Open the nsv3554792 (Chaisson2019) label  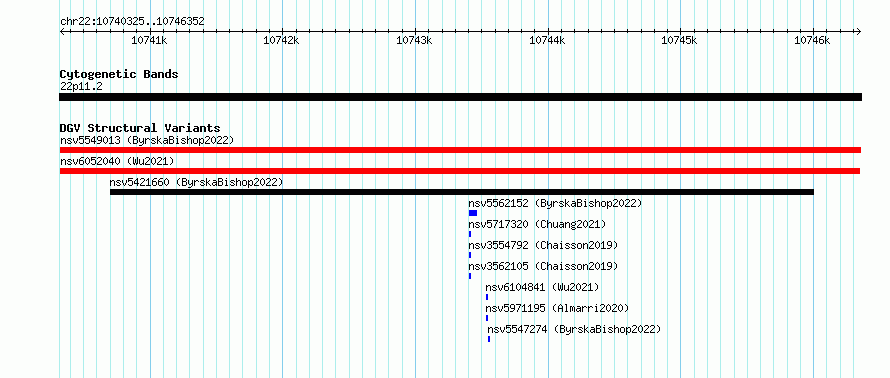(x=543, y=245)
